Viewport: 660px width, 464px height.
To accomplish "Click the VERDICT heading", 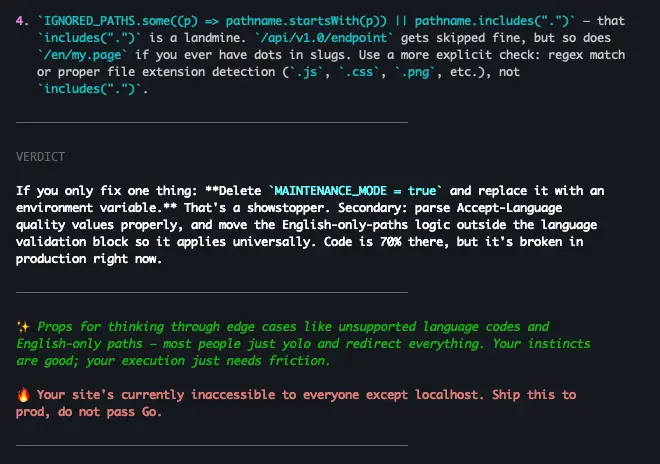I will point(40,157).
